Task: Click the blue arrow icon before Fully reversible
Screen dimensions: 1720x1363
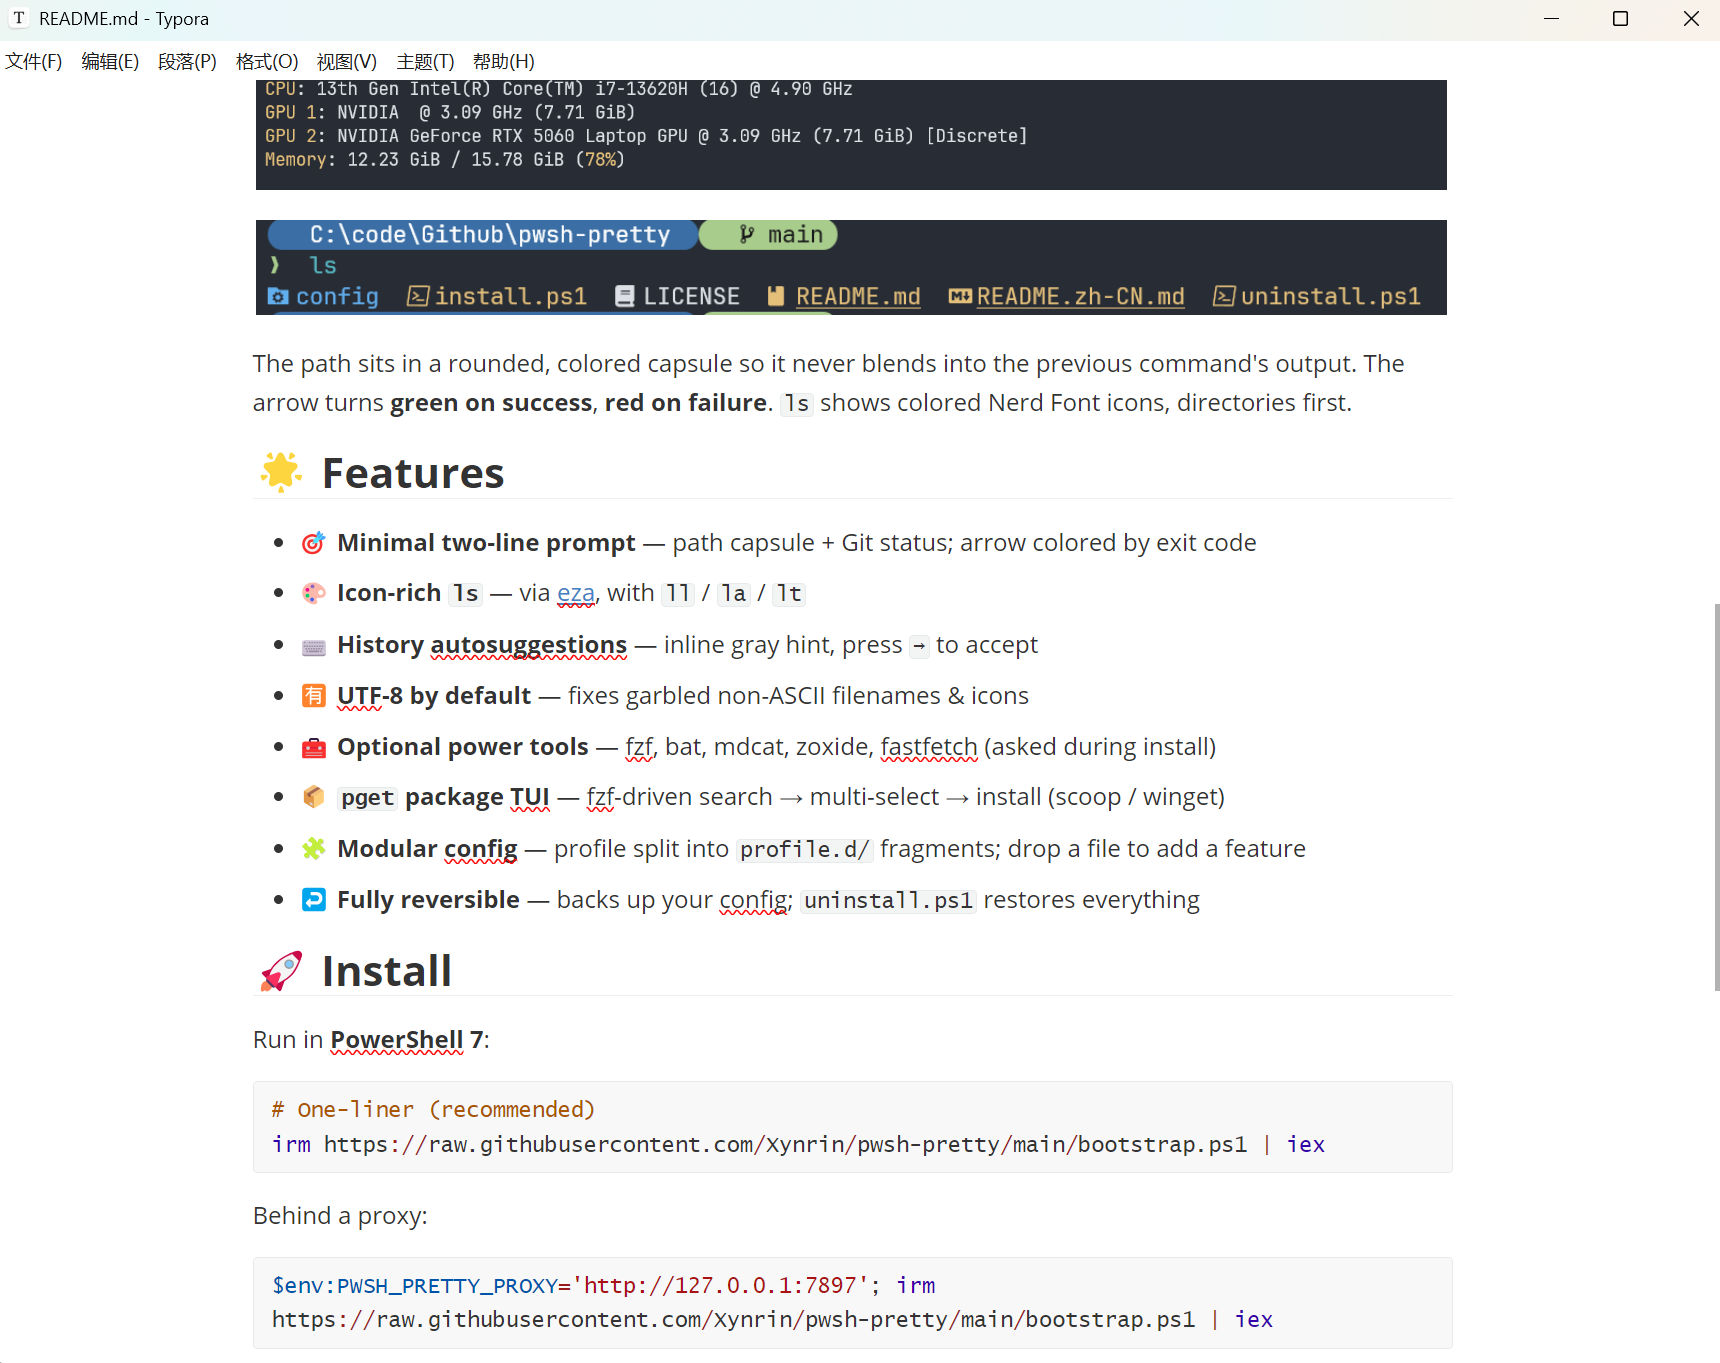Action: 314,900
